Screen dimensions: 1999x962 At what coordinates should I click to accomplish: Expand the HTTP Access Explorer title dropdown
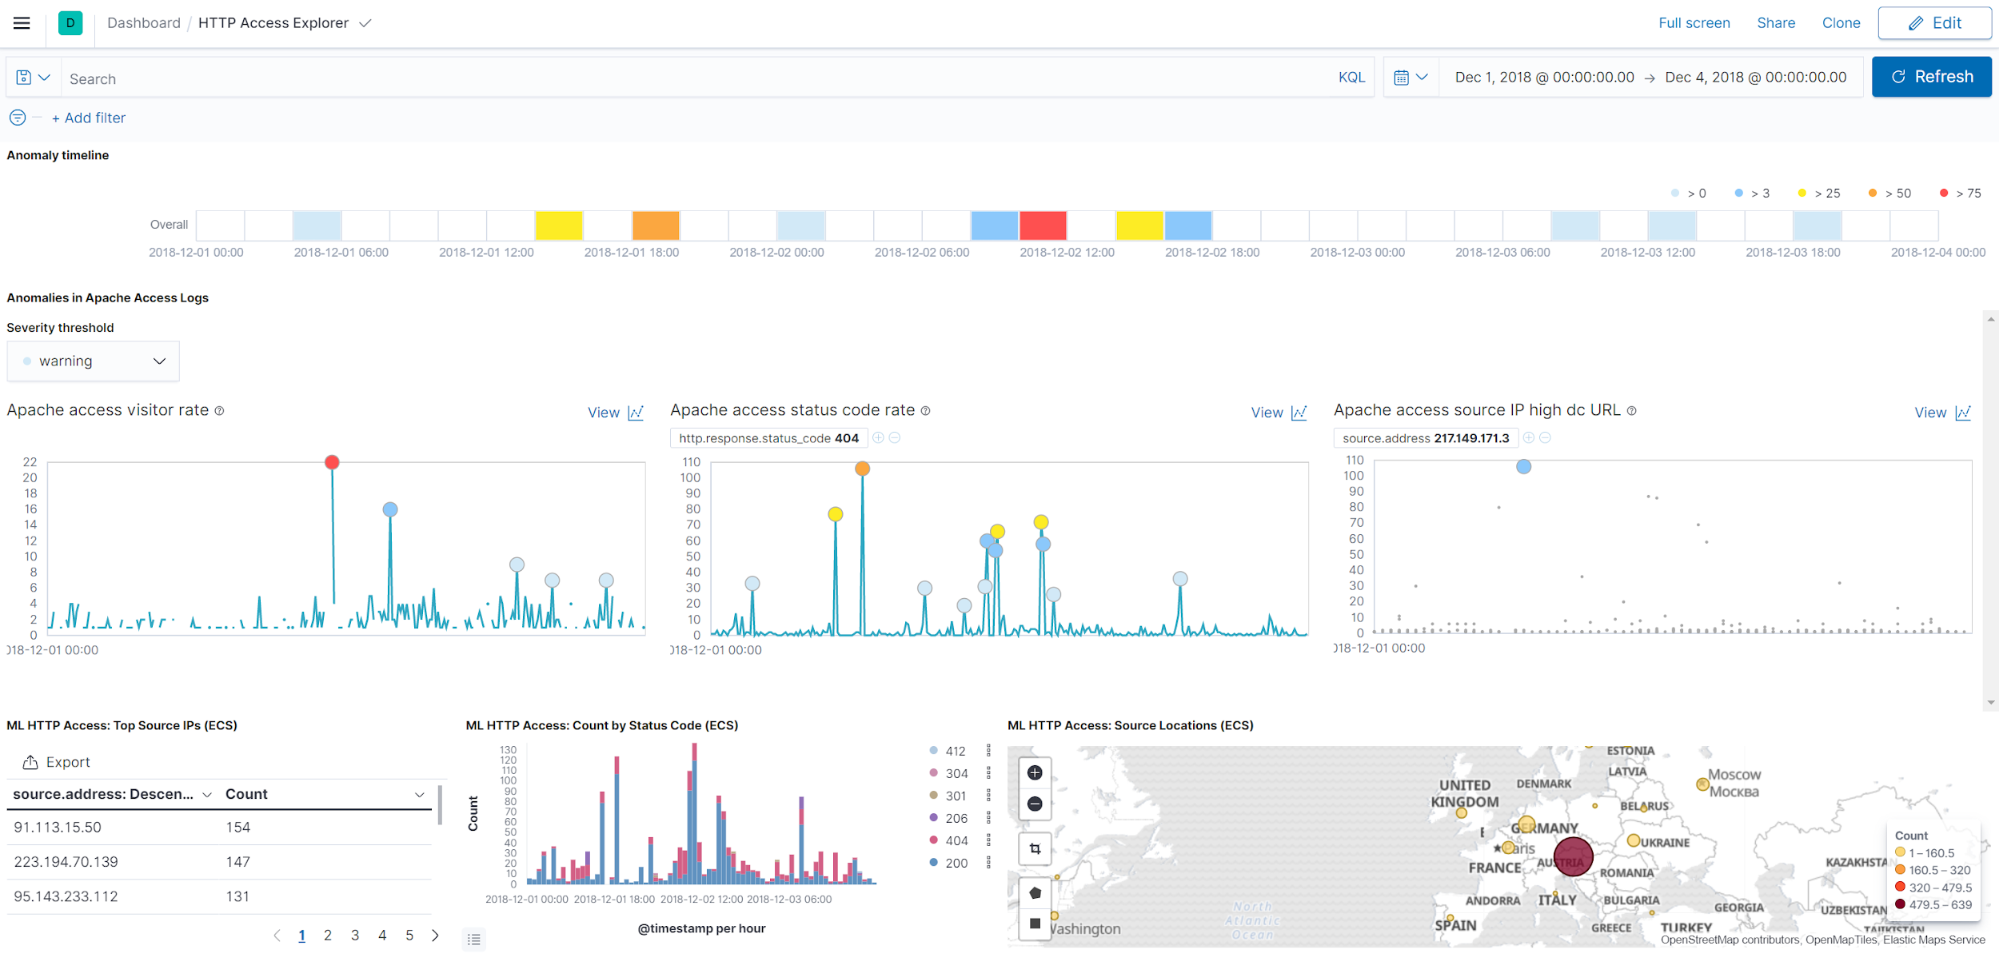(364, 22)
